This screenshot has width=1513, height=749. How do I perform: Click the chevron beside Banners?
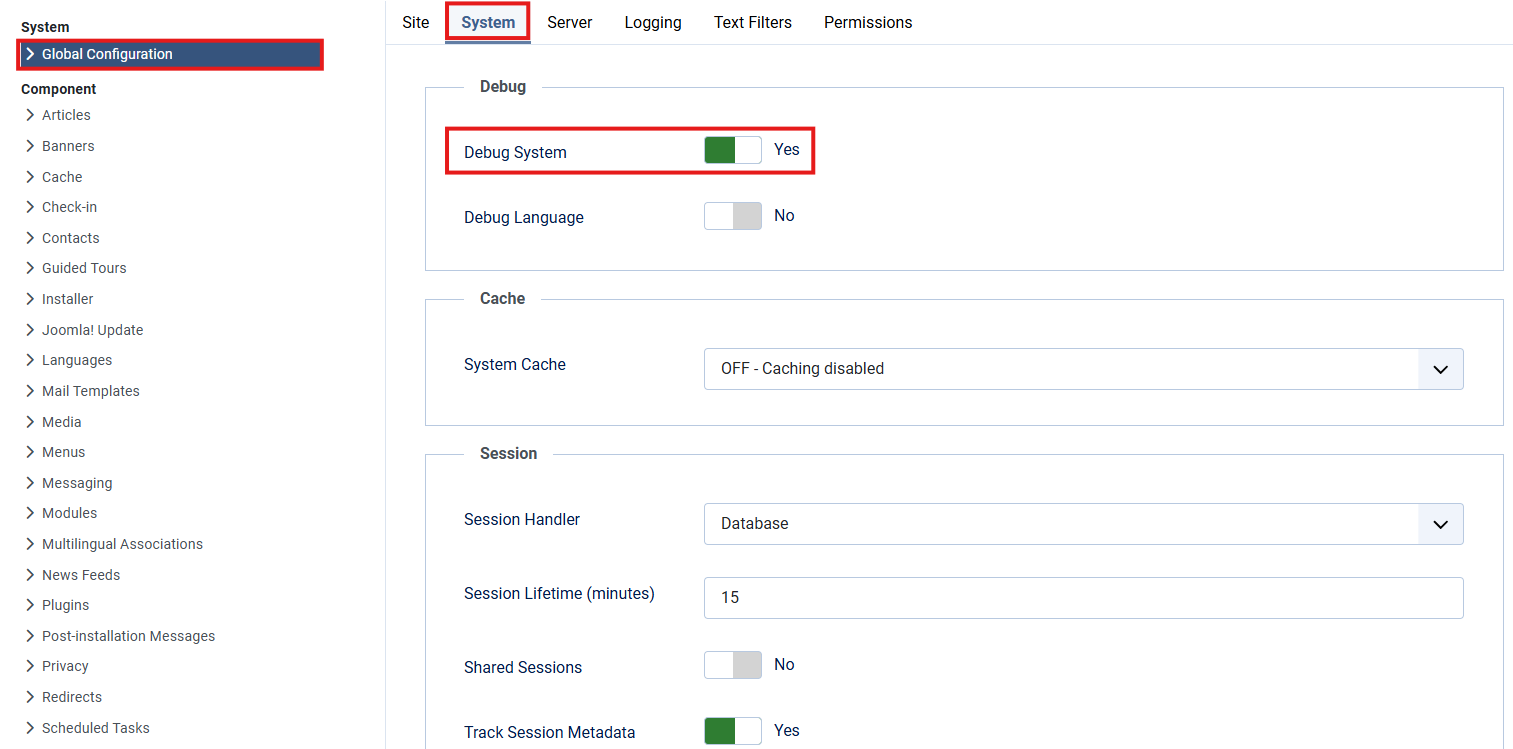(30, 146)
